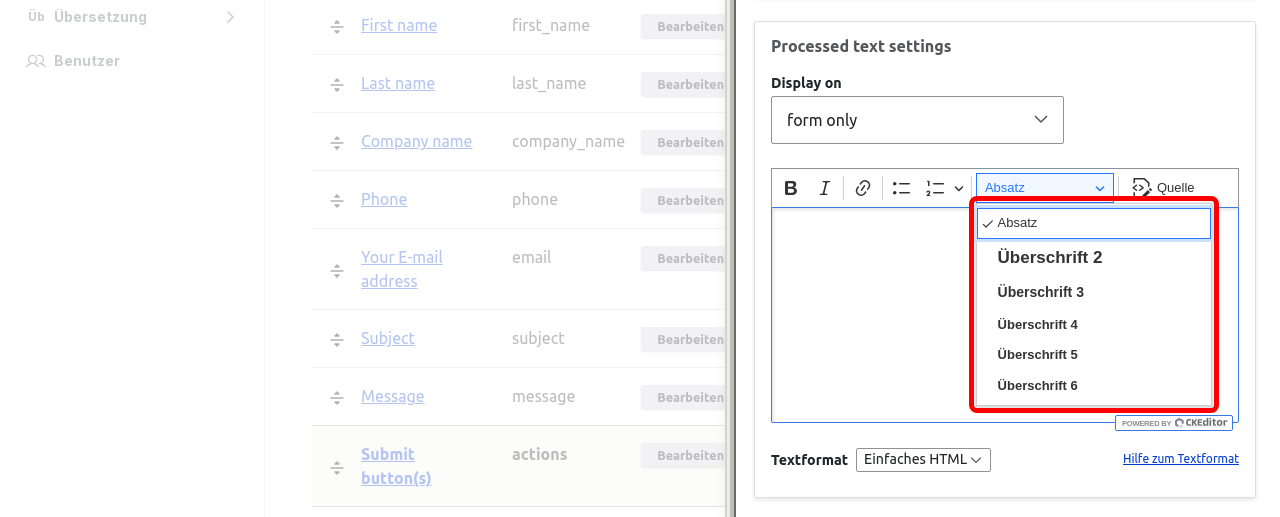Open the Textformat 'Einfaches HTML' select
Image resolution: width=1280 pixels, height=517 pixels.
923,460
